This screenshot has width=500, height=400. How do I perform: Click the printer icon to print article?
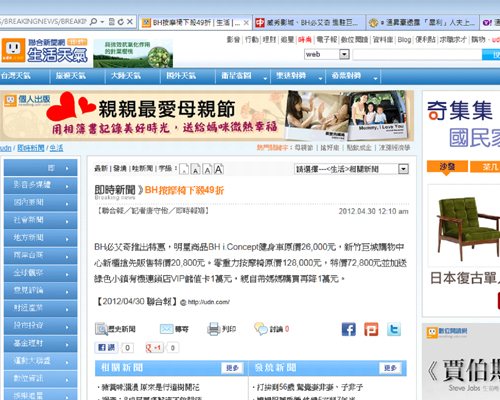[x=213, y=329]
